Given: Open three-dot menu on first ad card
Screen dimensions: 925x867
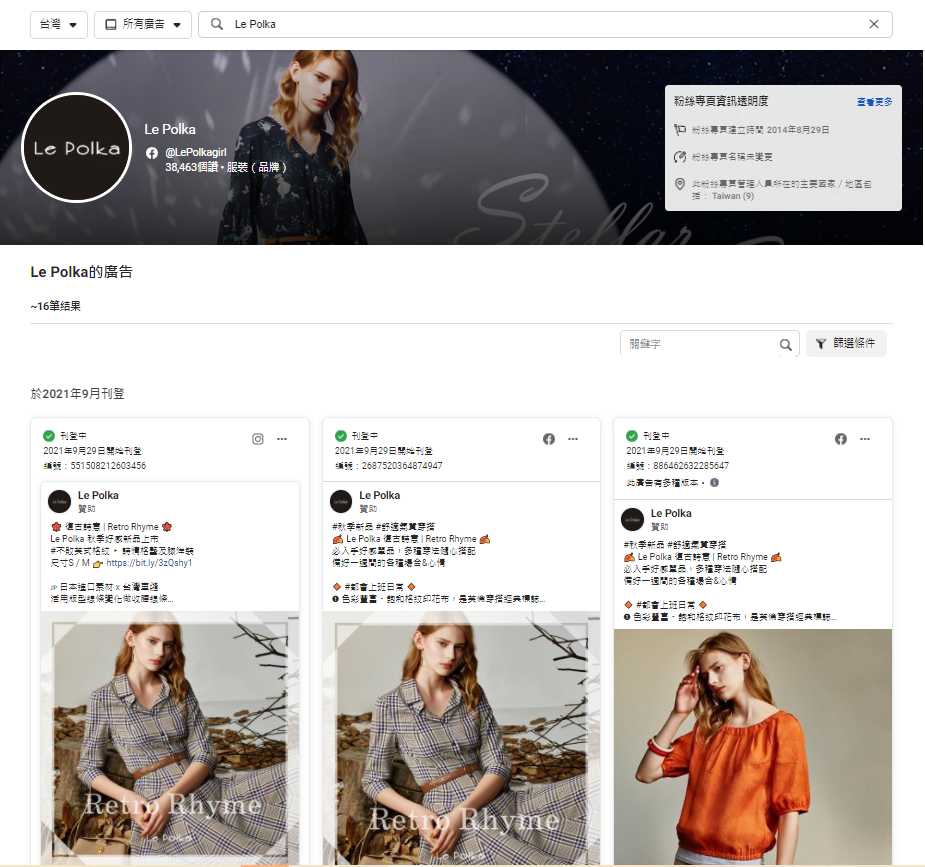Looking at the screenshot, I should (x=282, y=439).
